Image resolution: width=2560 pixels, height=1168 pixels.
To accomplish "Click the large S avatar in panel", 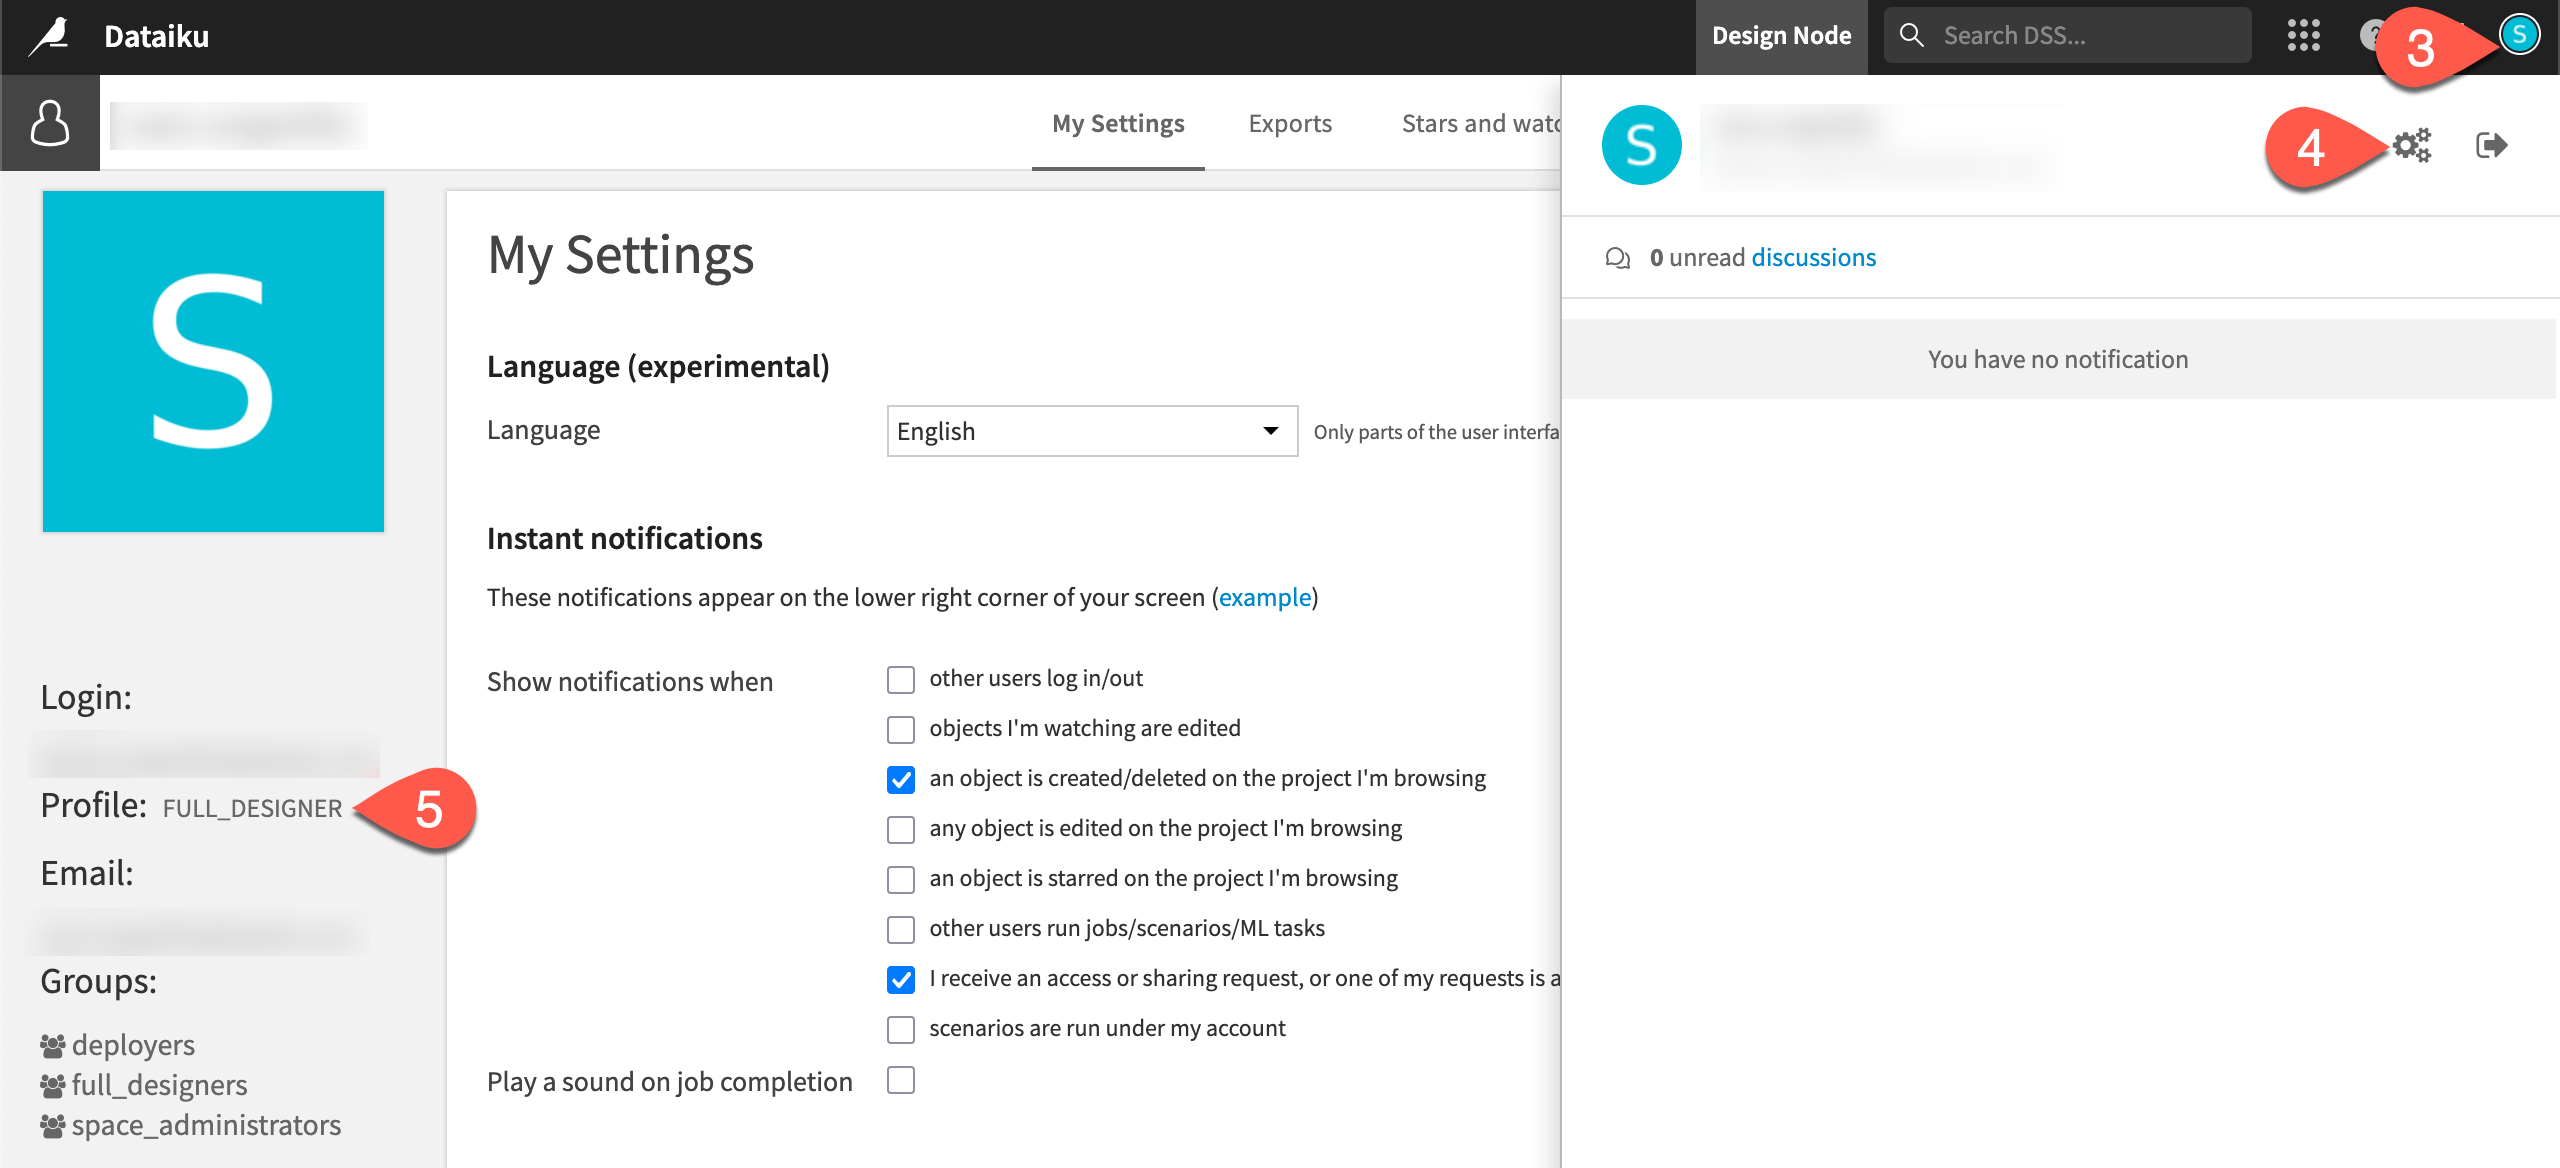I will coord(1641,145).
